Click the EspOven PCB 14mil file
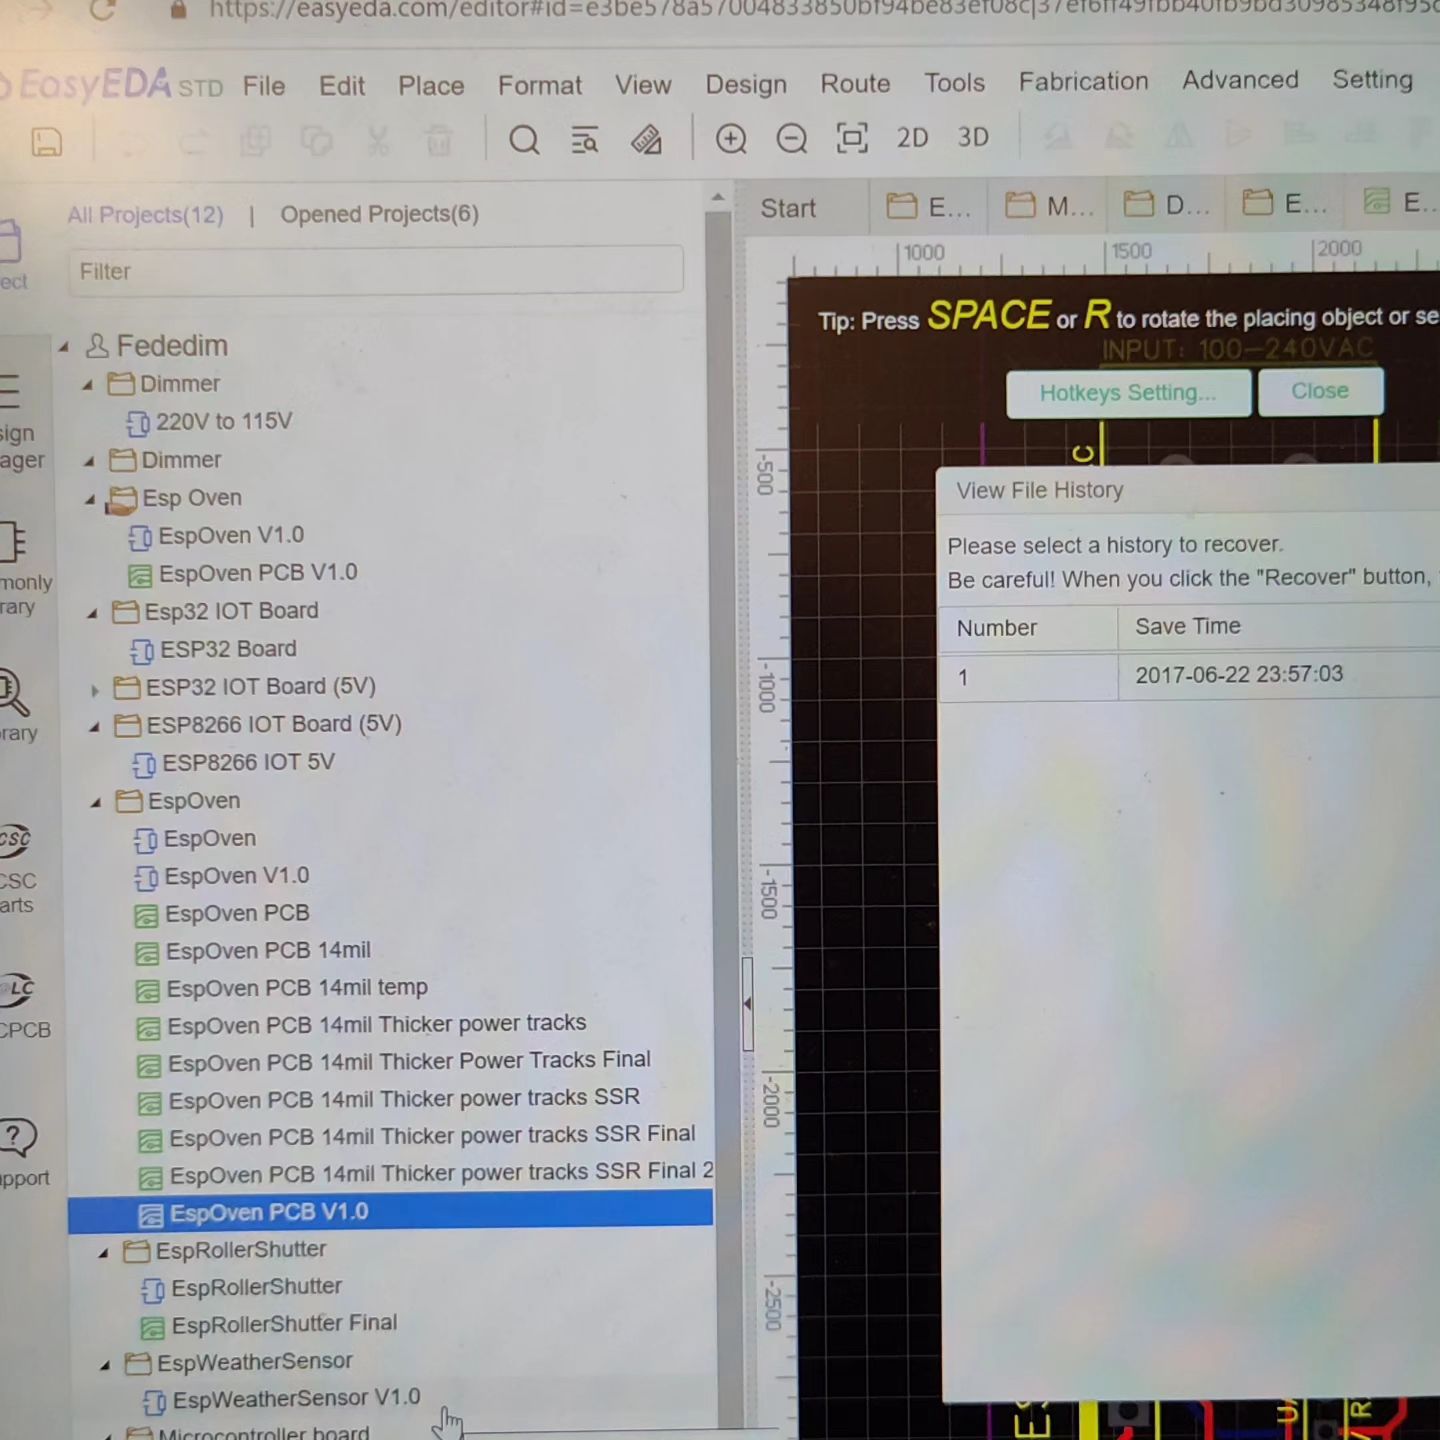Screen dimensions: 1440x1440 pos(253,951)
